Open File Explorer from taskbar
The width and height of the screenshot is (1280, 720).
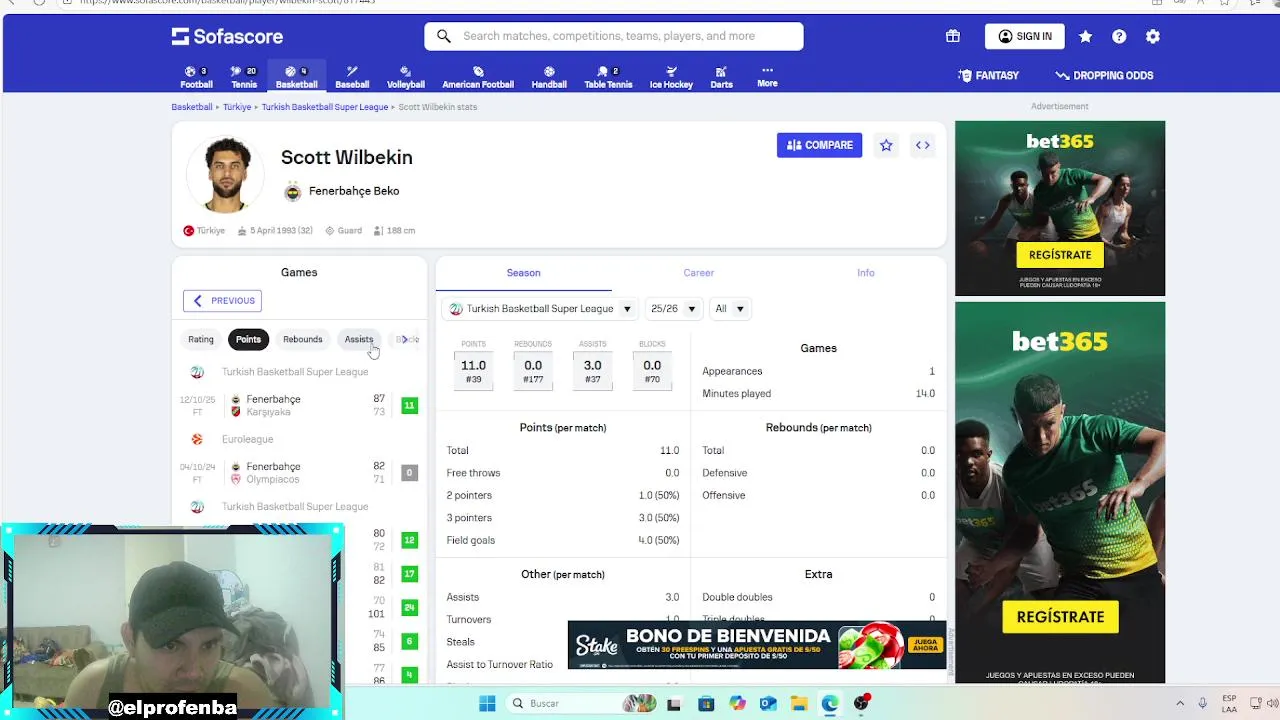click(x=798, y=703)
